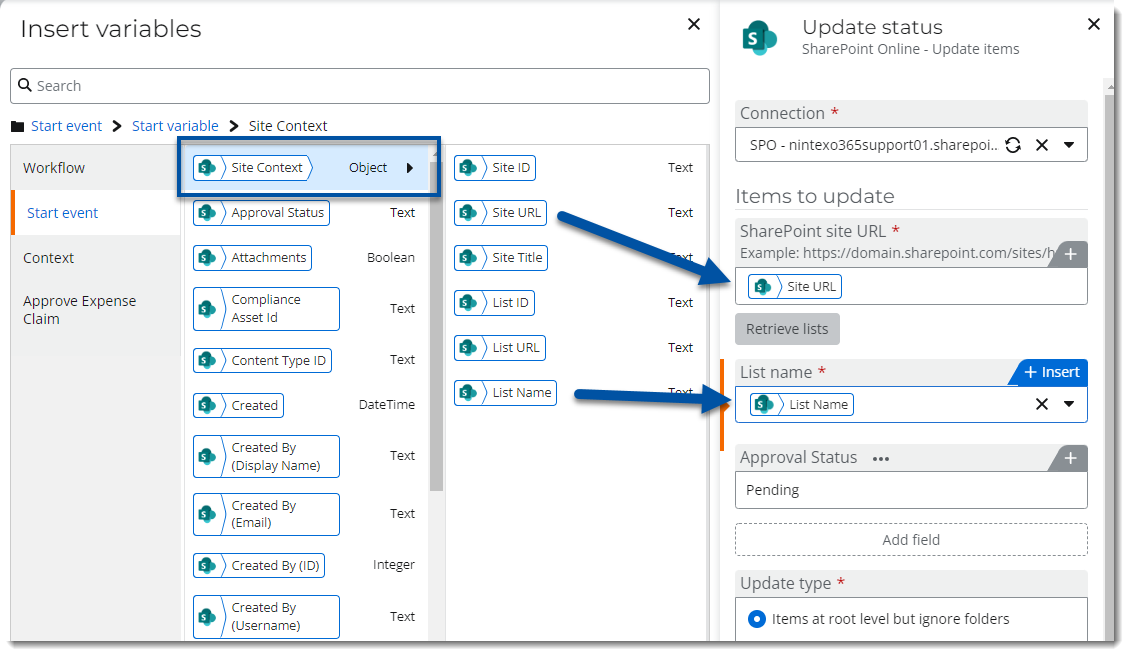Click the Approval Status Pending input
This screenshot has height=656, width=1129.
(x=911, y=490)
